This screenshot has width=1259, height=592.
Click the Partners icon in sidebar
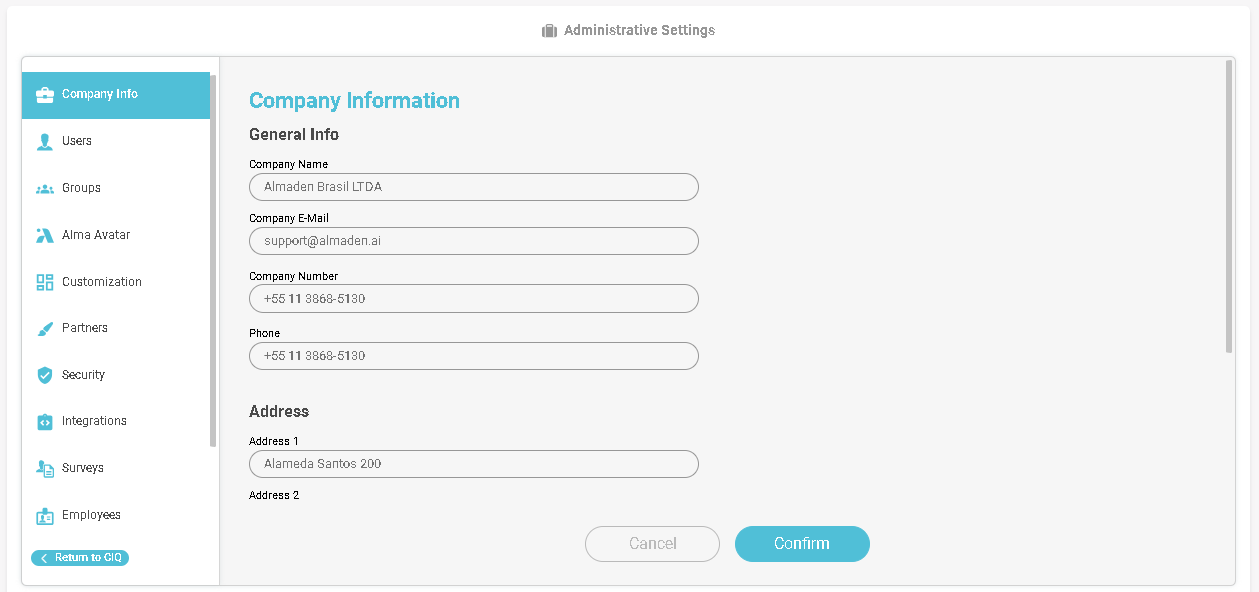click(x=44, y=329)
